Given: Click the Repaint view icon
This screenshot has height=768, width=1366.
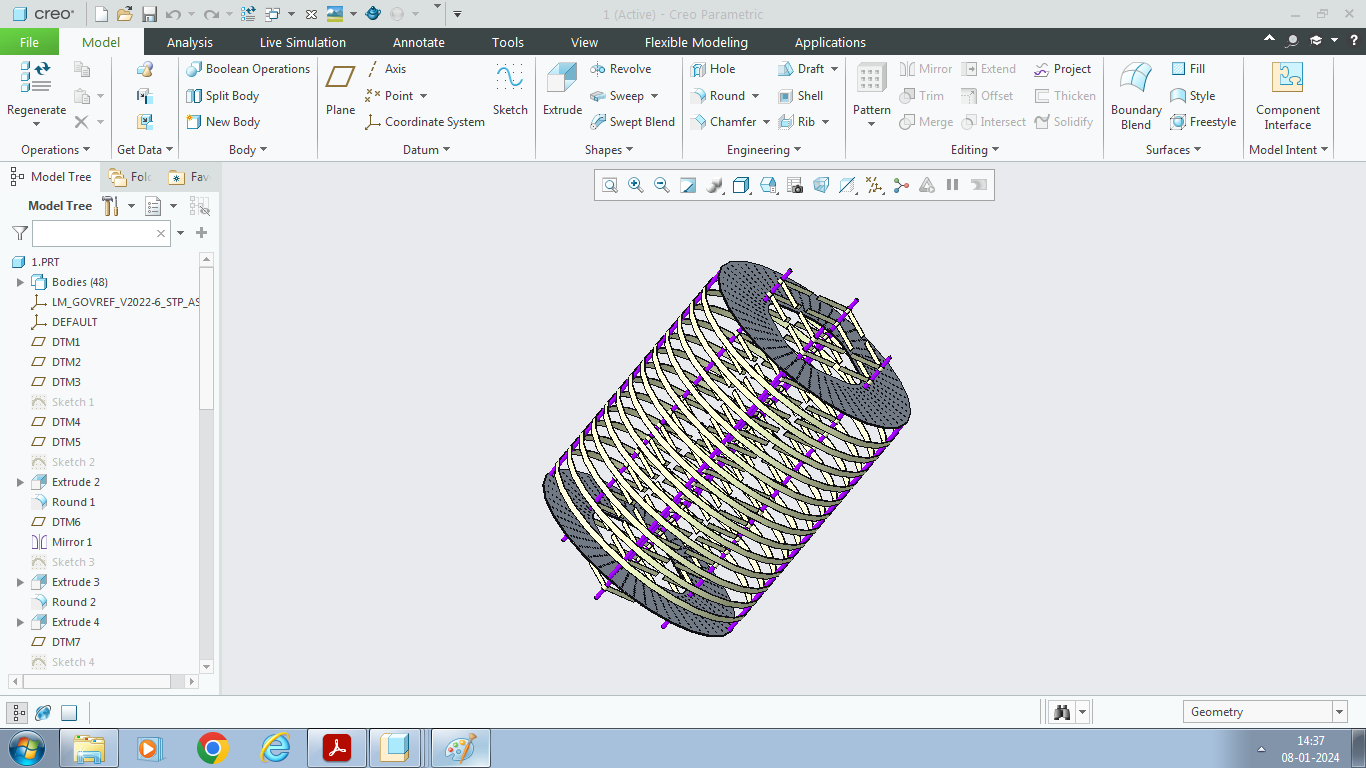Looking at the screenshot, I should point(687,185).
